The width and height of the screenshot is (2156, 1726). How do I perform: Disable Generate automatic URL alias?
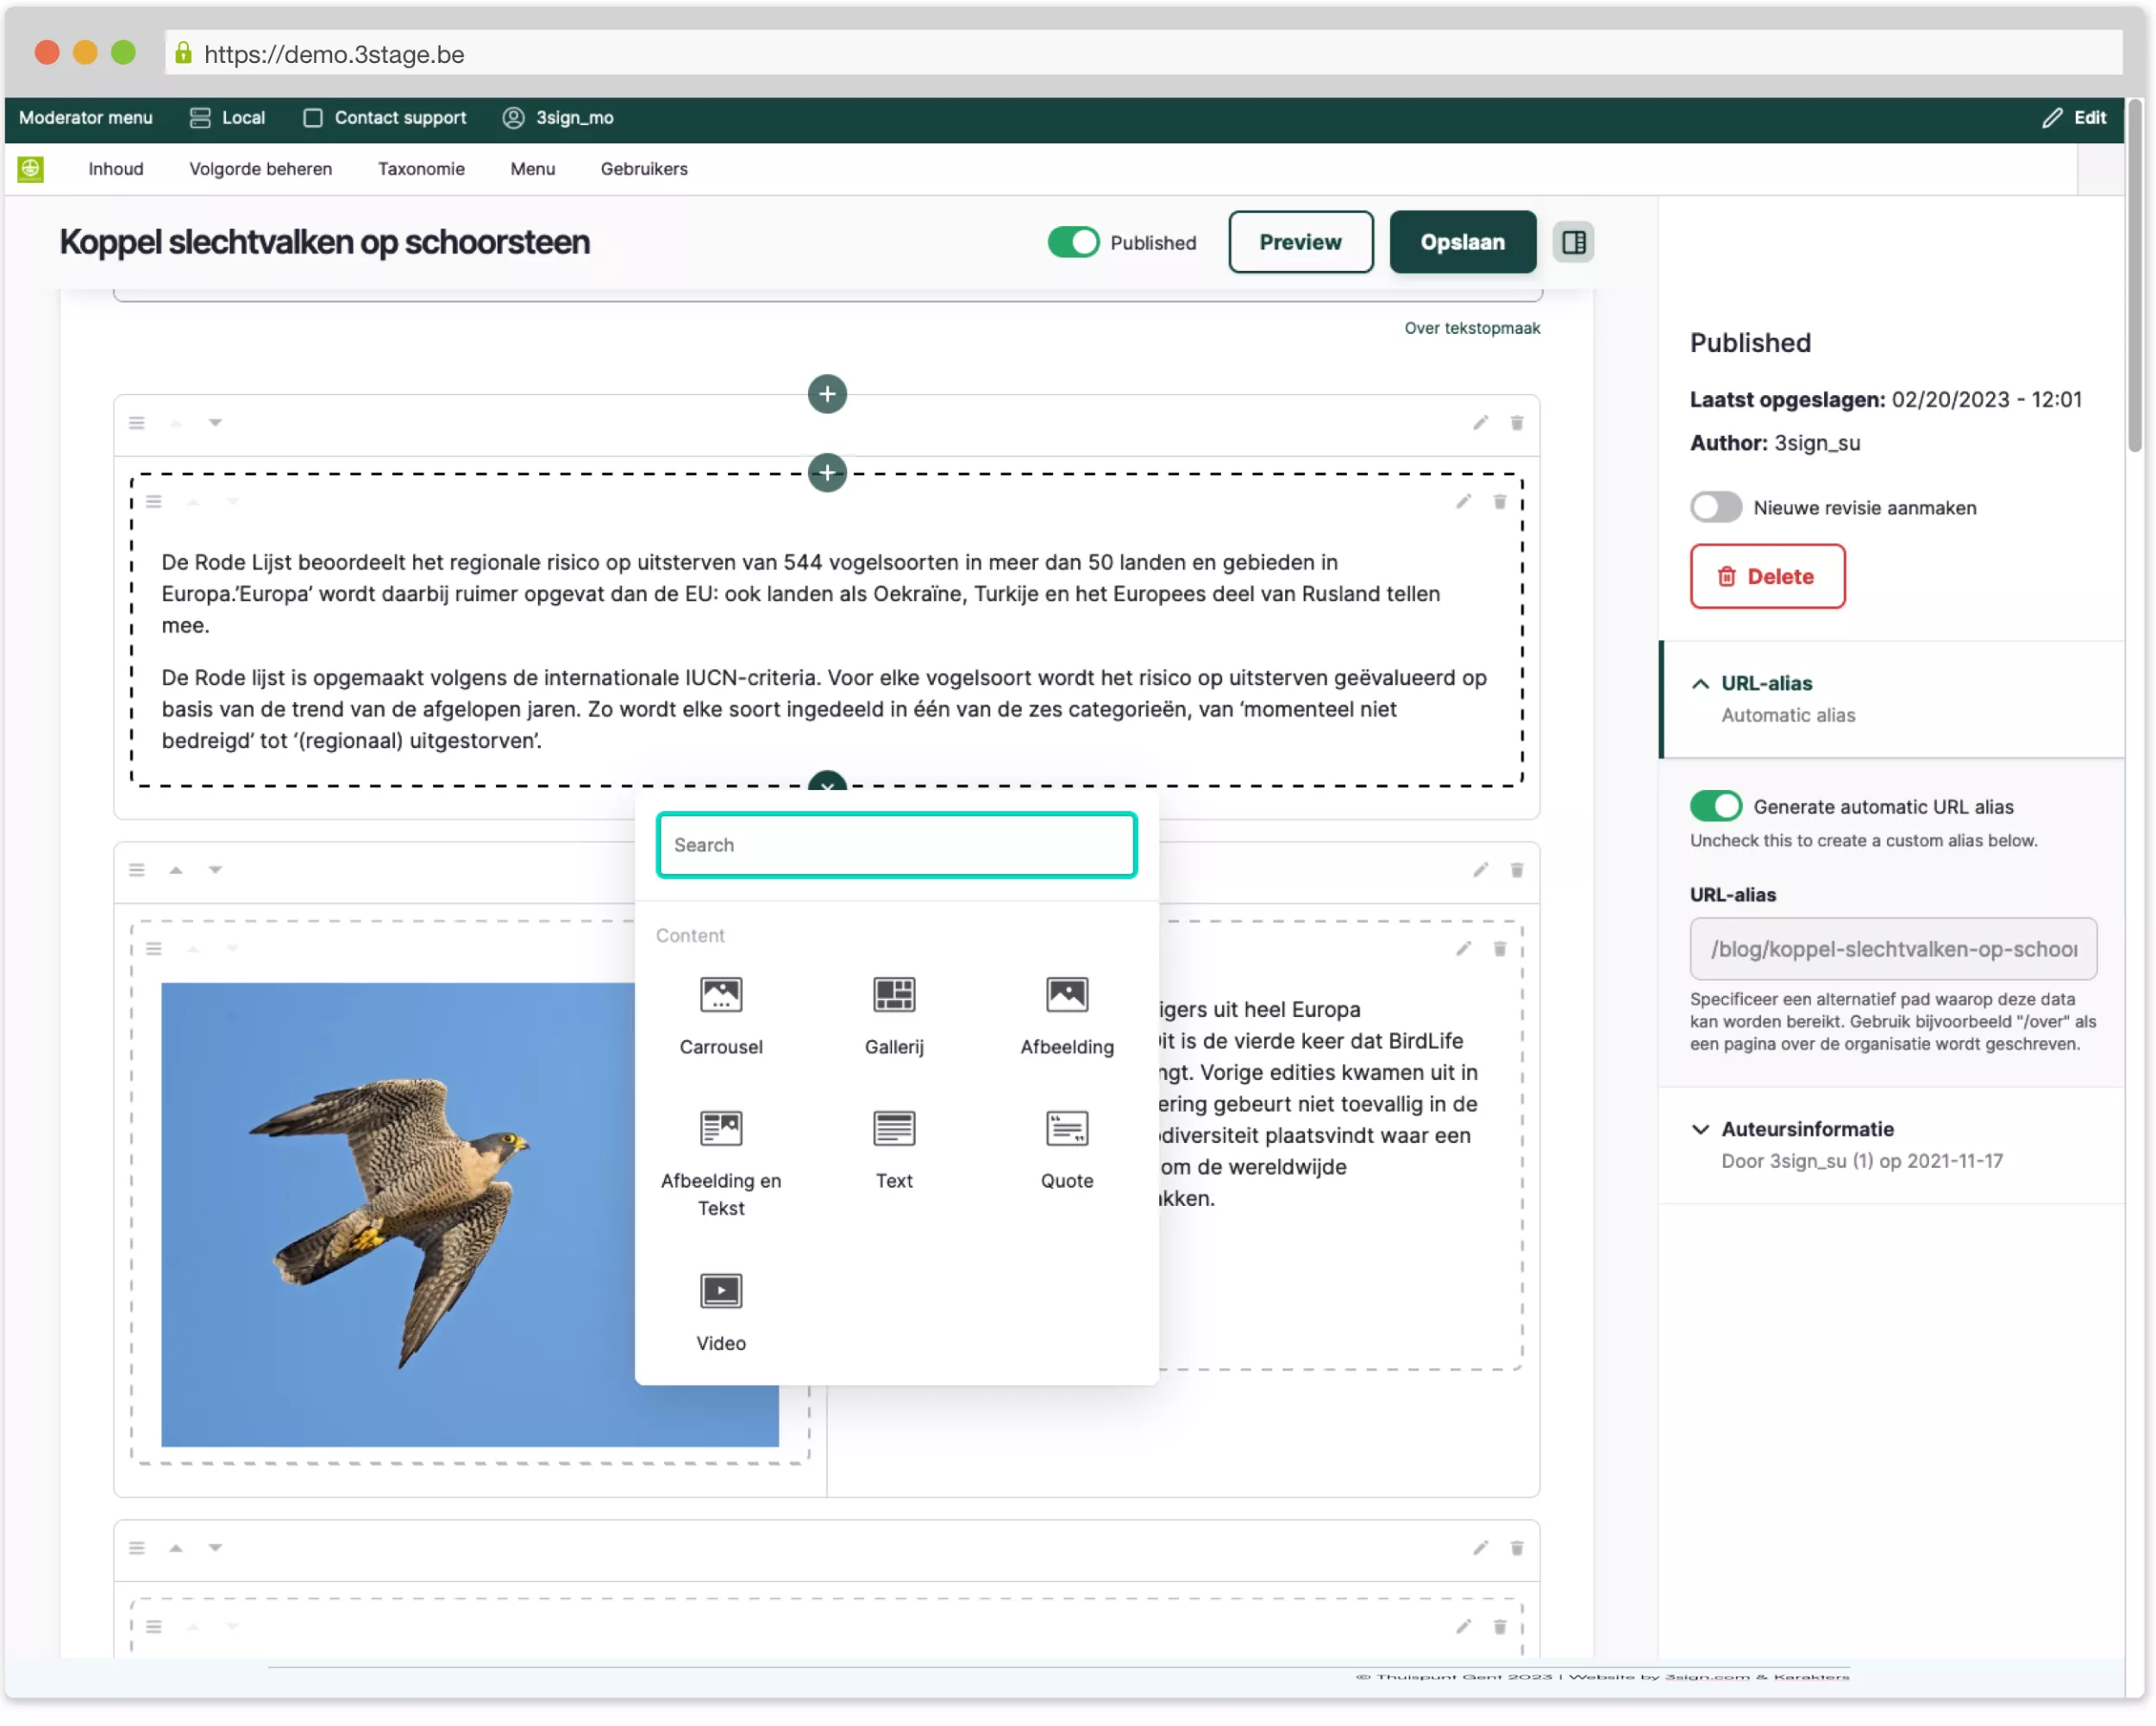1715,806
